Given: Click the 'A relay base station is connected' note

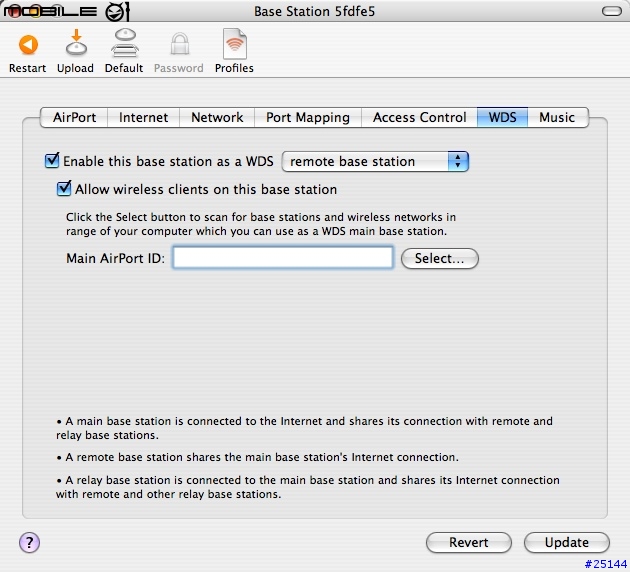Looking at the screenshot, I should pos(307,487).
